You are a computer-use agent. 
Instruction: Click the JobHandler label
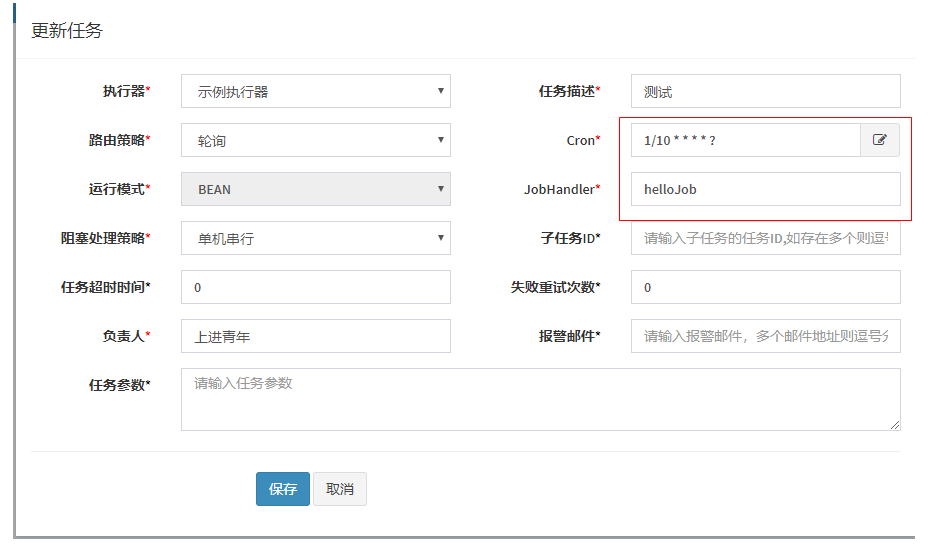click(562, 189)
